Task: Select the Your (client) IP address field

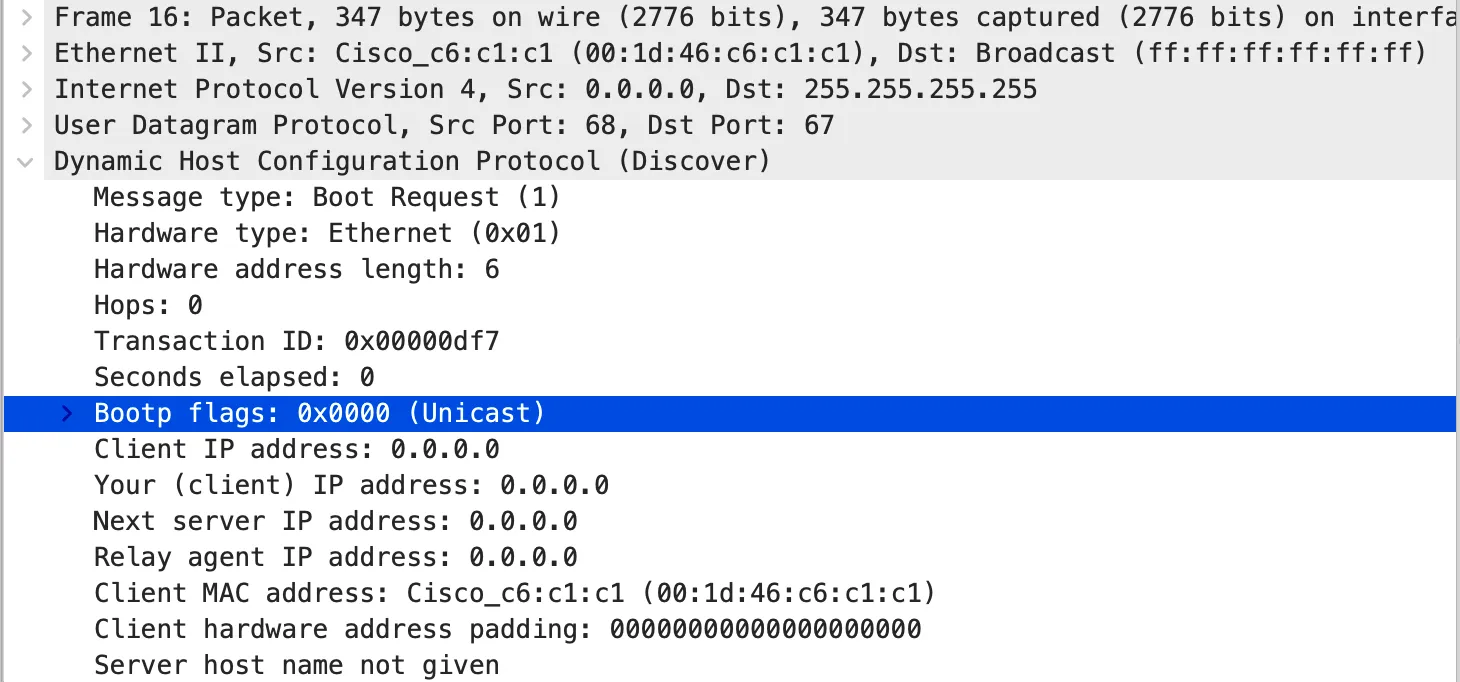Action: (350, 485)
